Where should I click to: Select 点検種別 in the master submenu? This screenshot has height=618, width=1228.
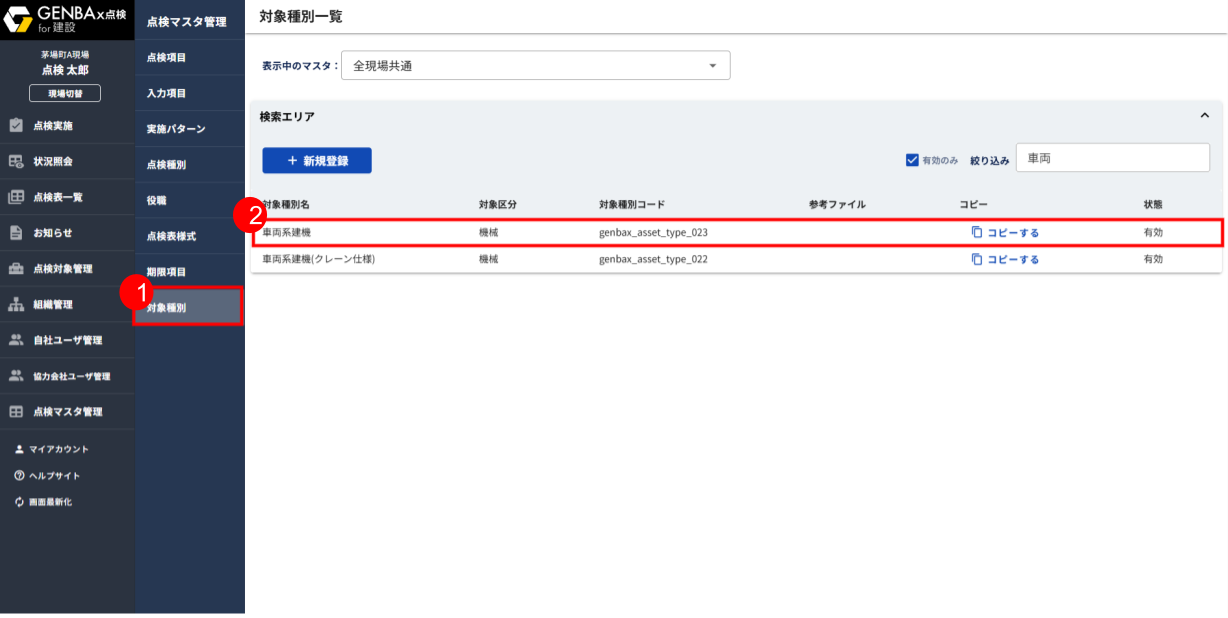point(167,165)
